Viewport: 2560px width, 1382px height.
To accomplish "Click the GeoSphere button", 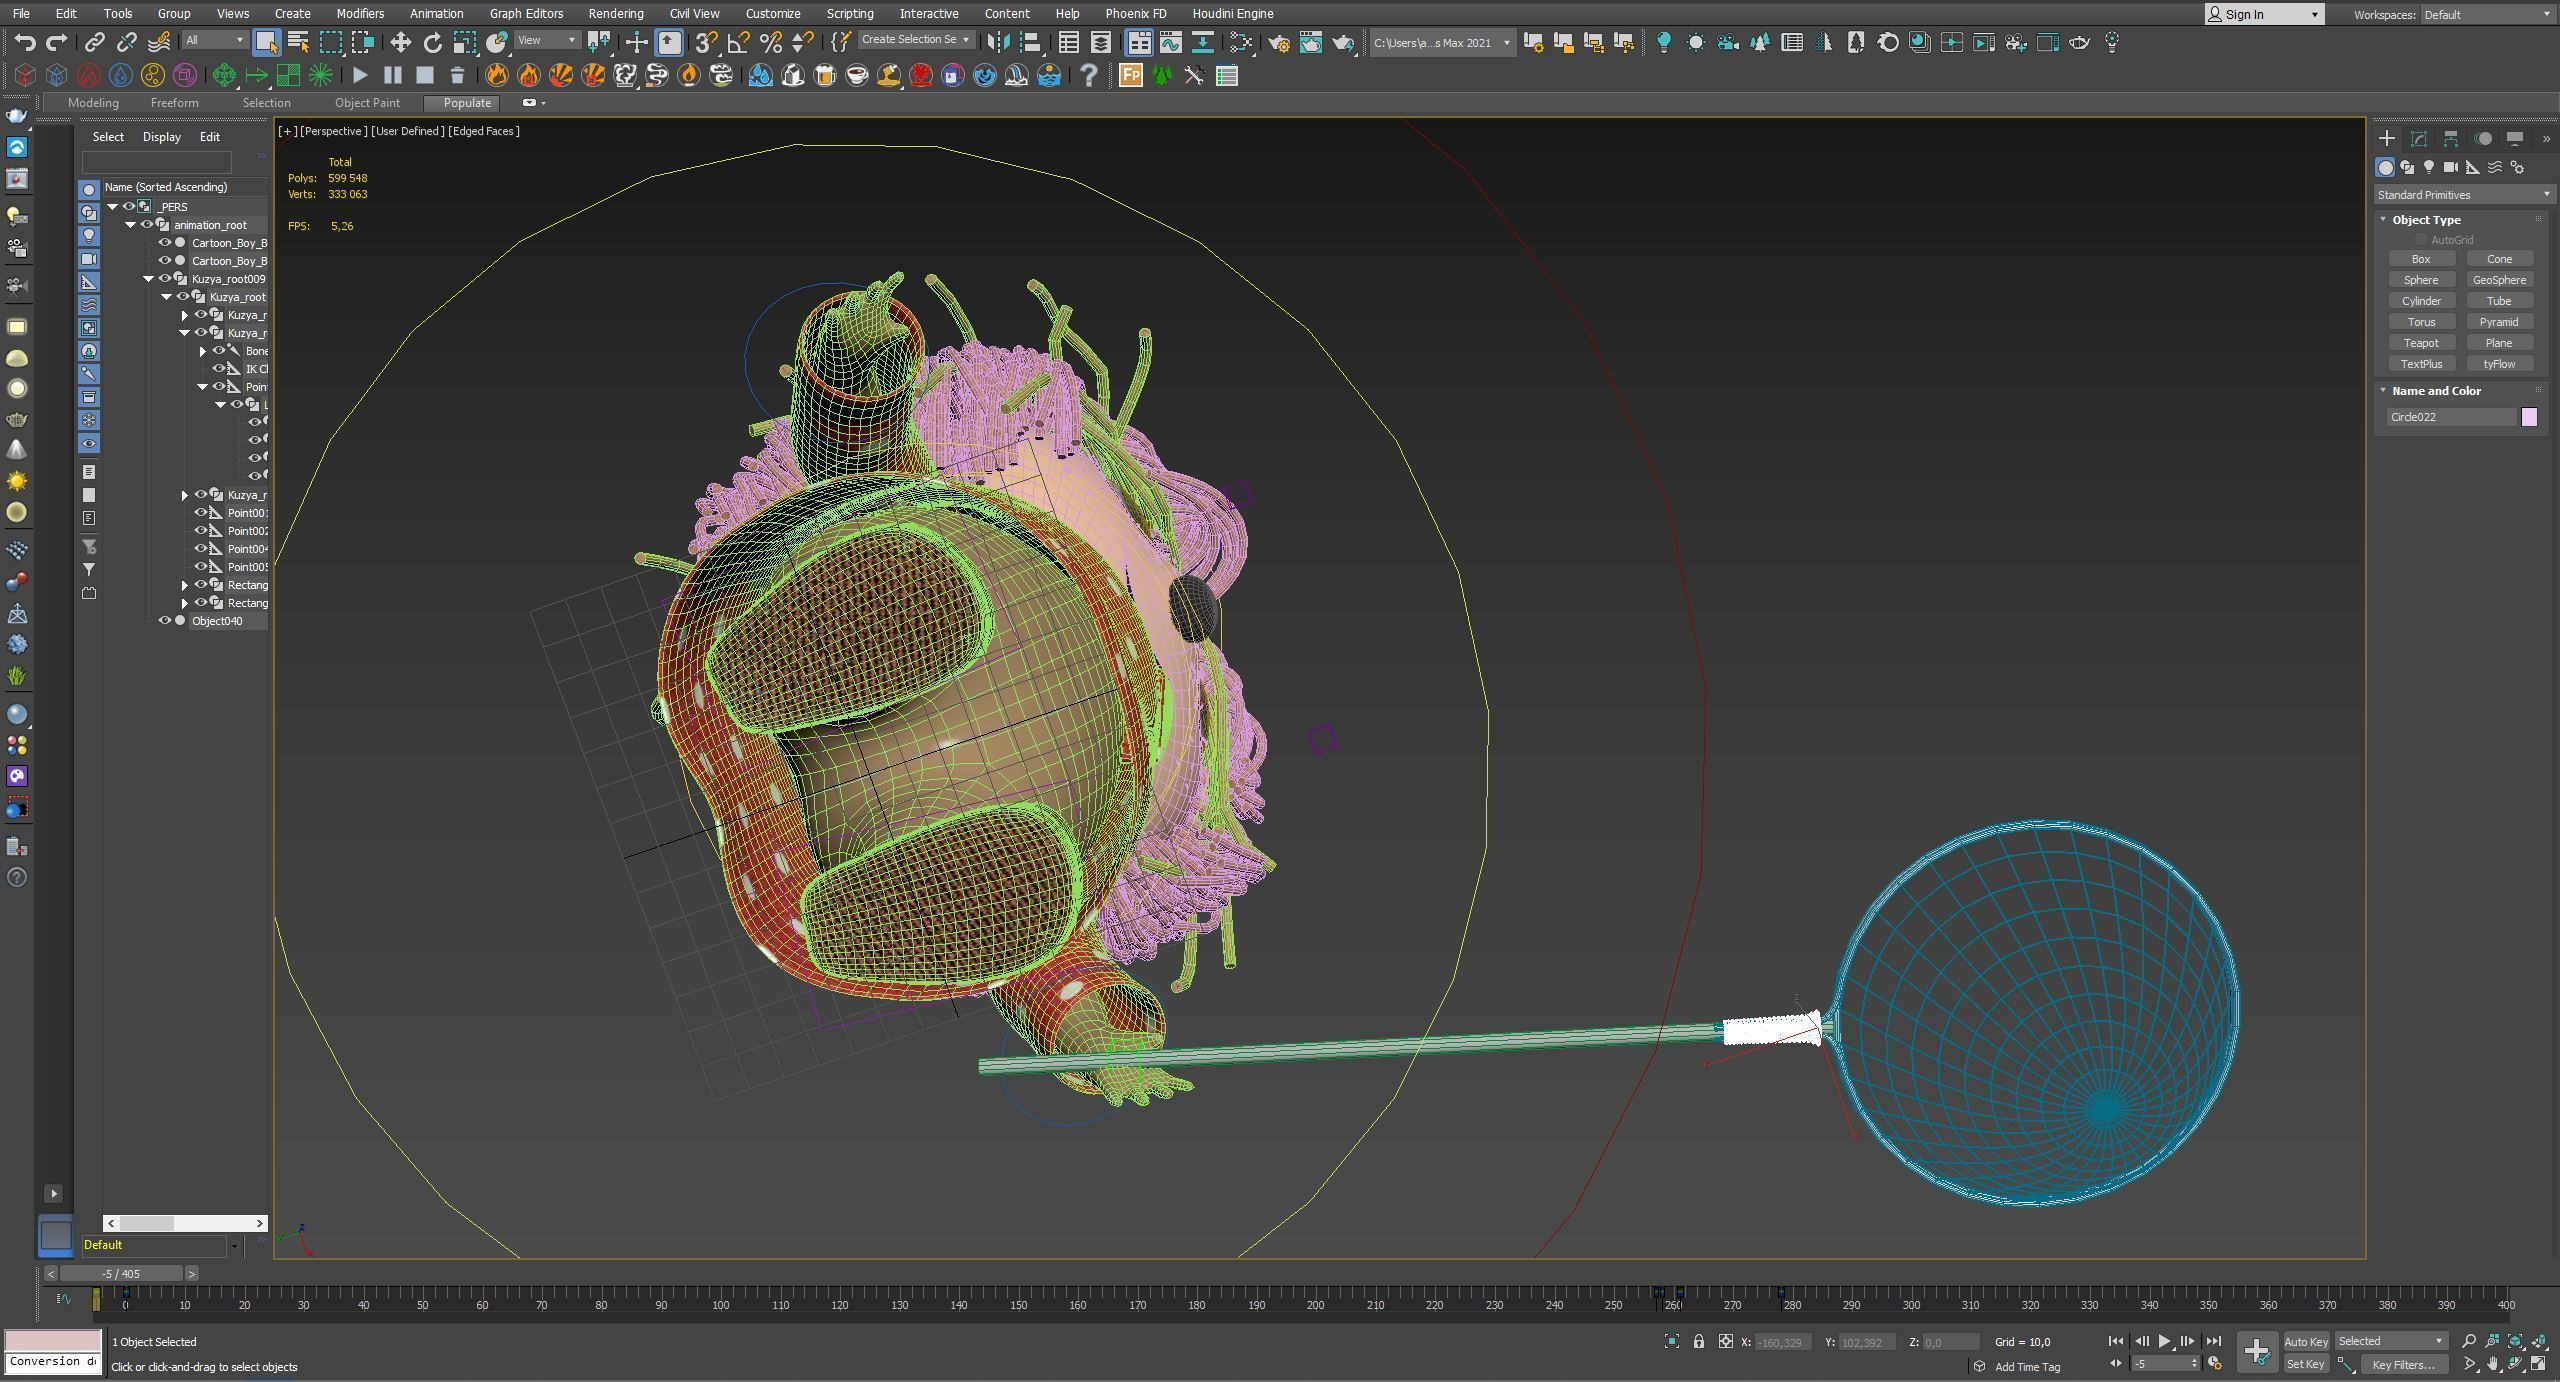I will pos(2499,279).
